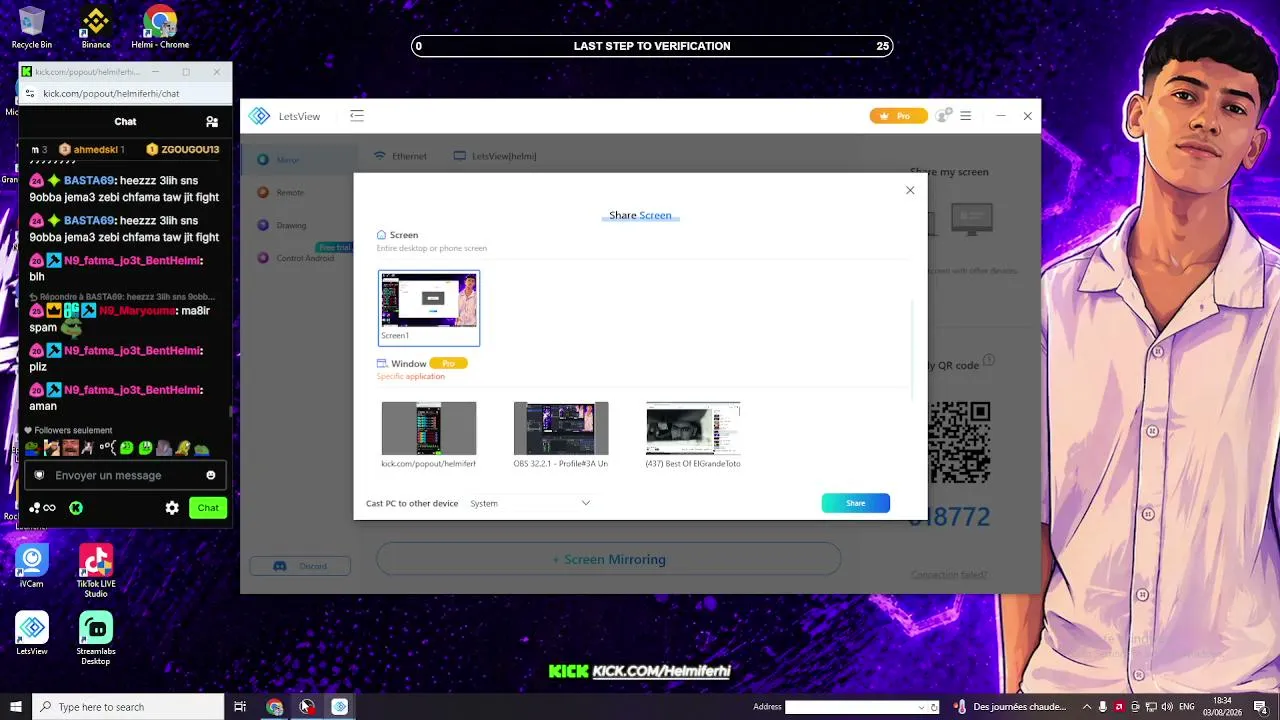This screenshot has height=720, width=1280.
Task: Switch to LetsView on the taskbar
Action: (340, 707)
